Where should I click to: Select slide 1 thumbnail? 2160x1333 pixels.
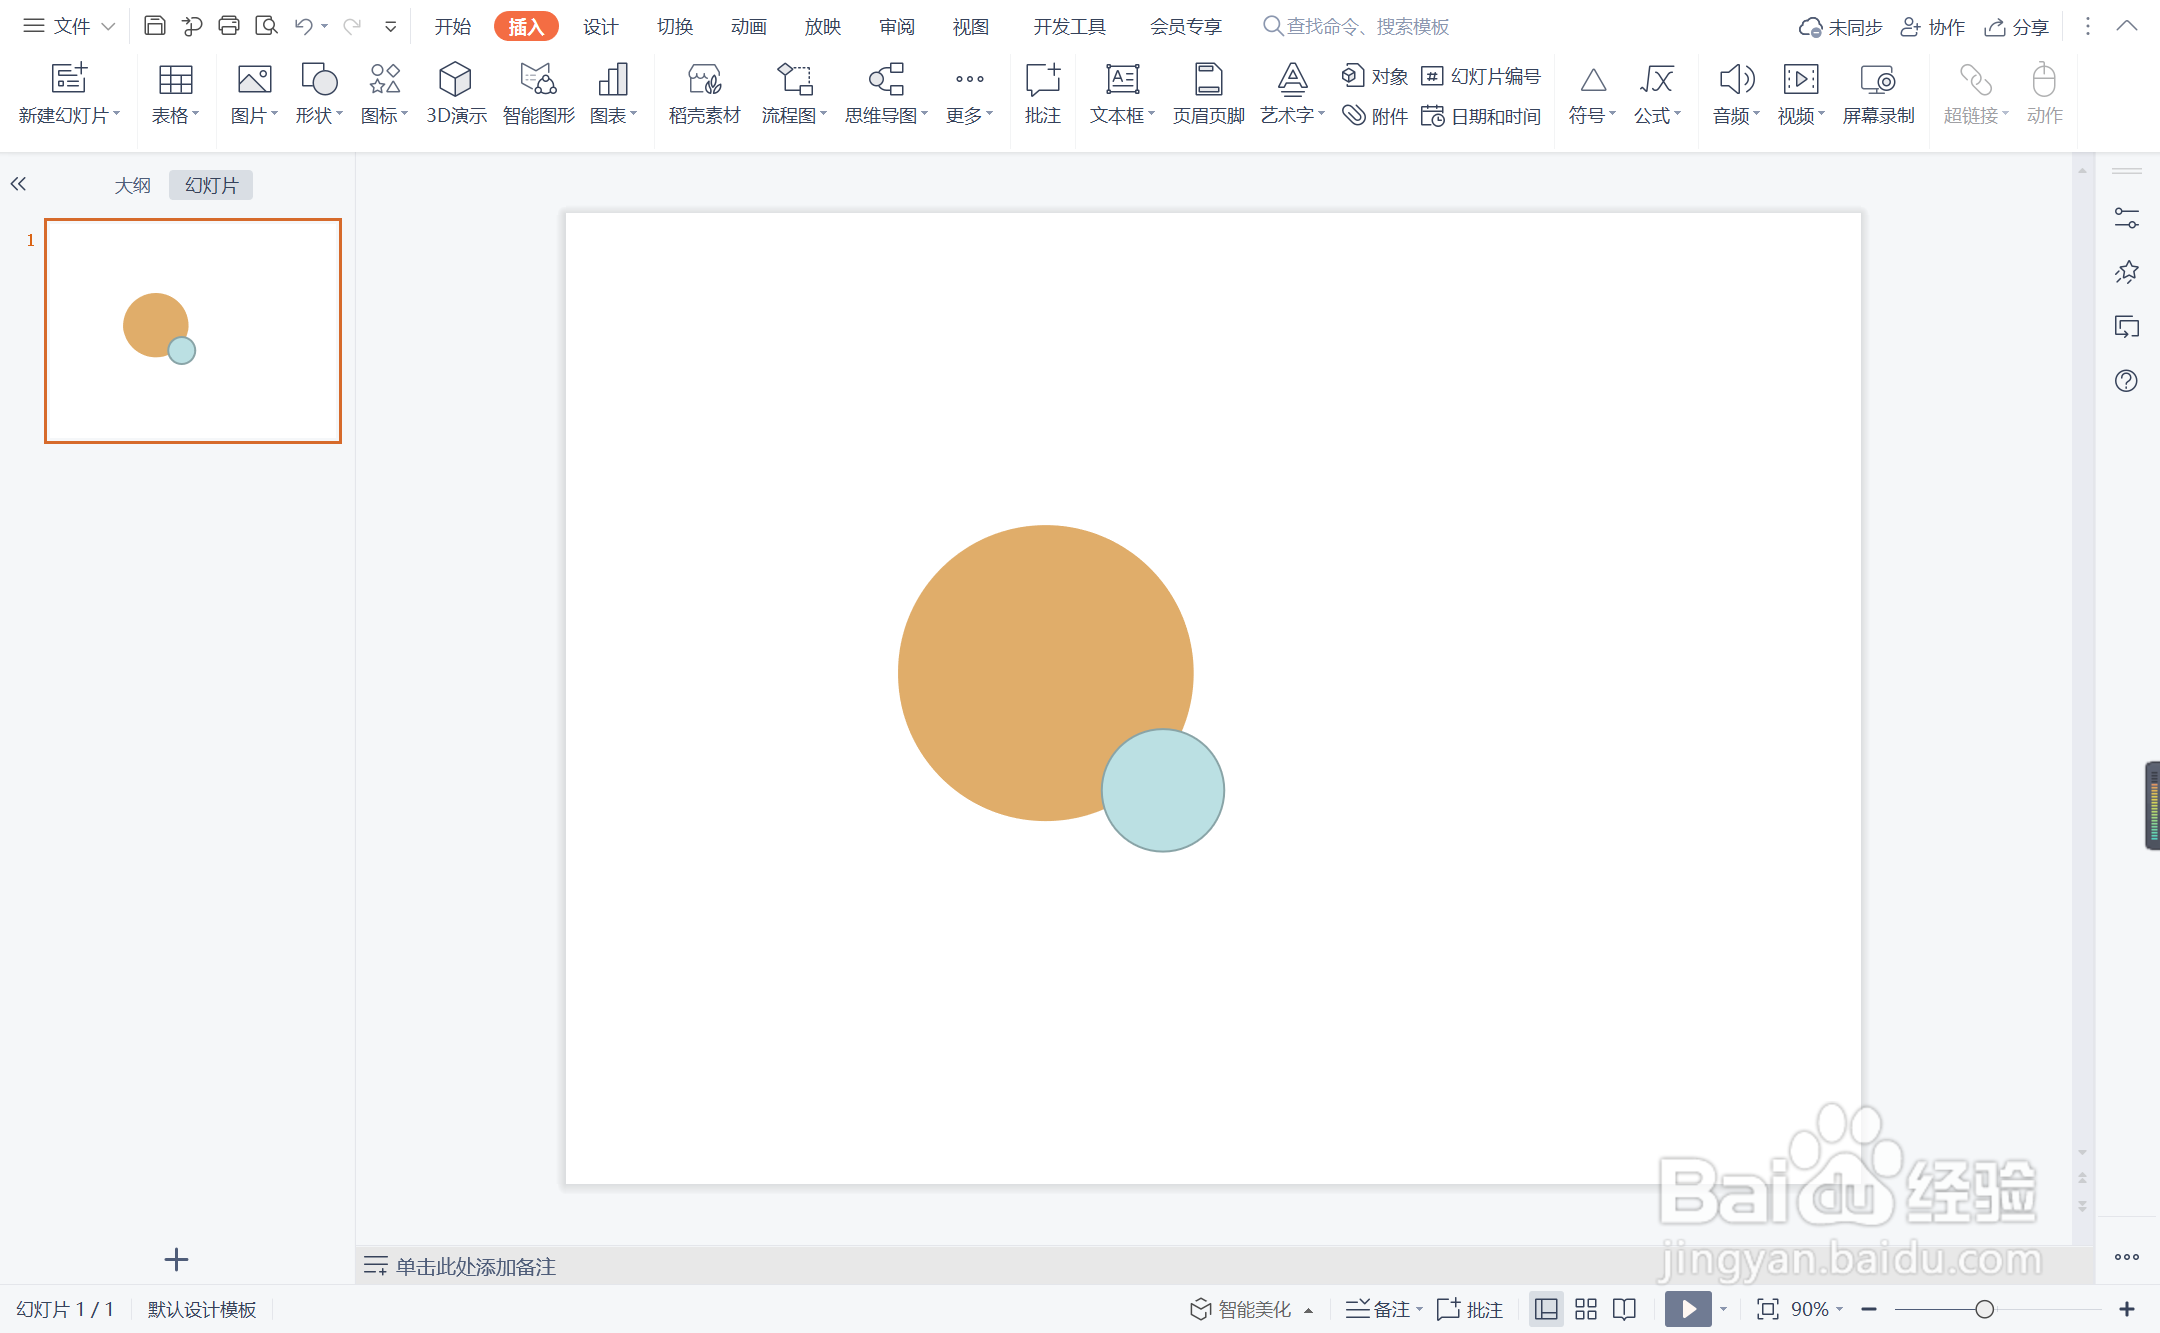(193, 331)
